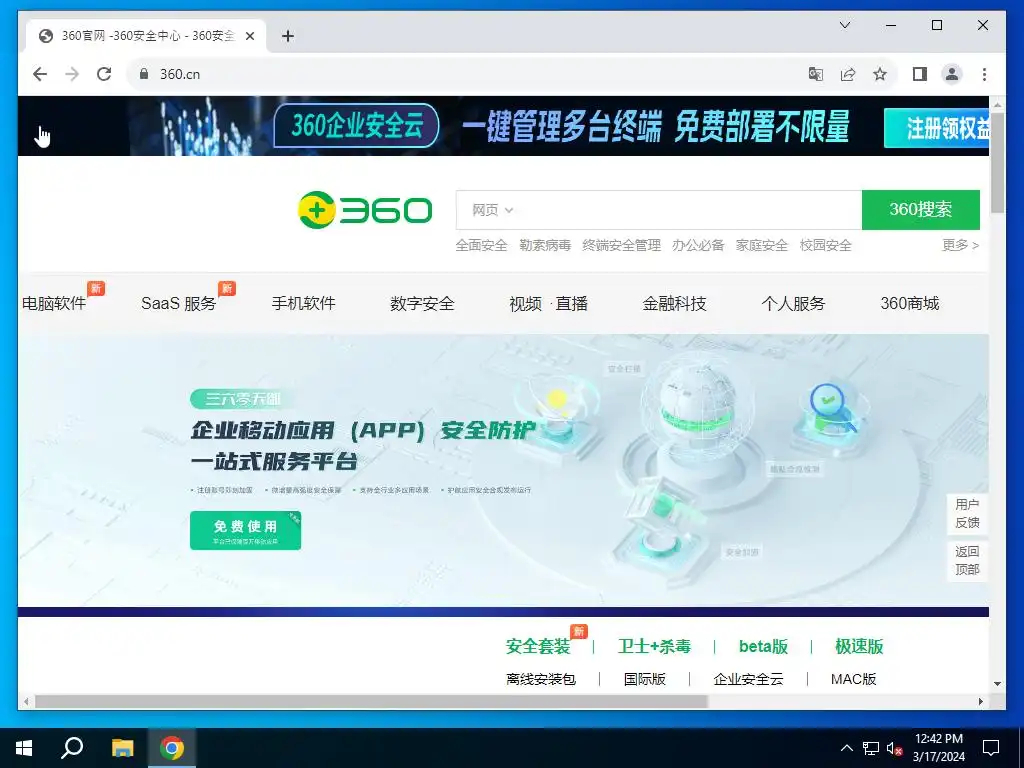
Task: Open Google Translate icon in address bar
Action: [x=816, y=74]
